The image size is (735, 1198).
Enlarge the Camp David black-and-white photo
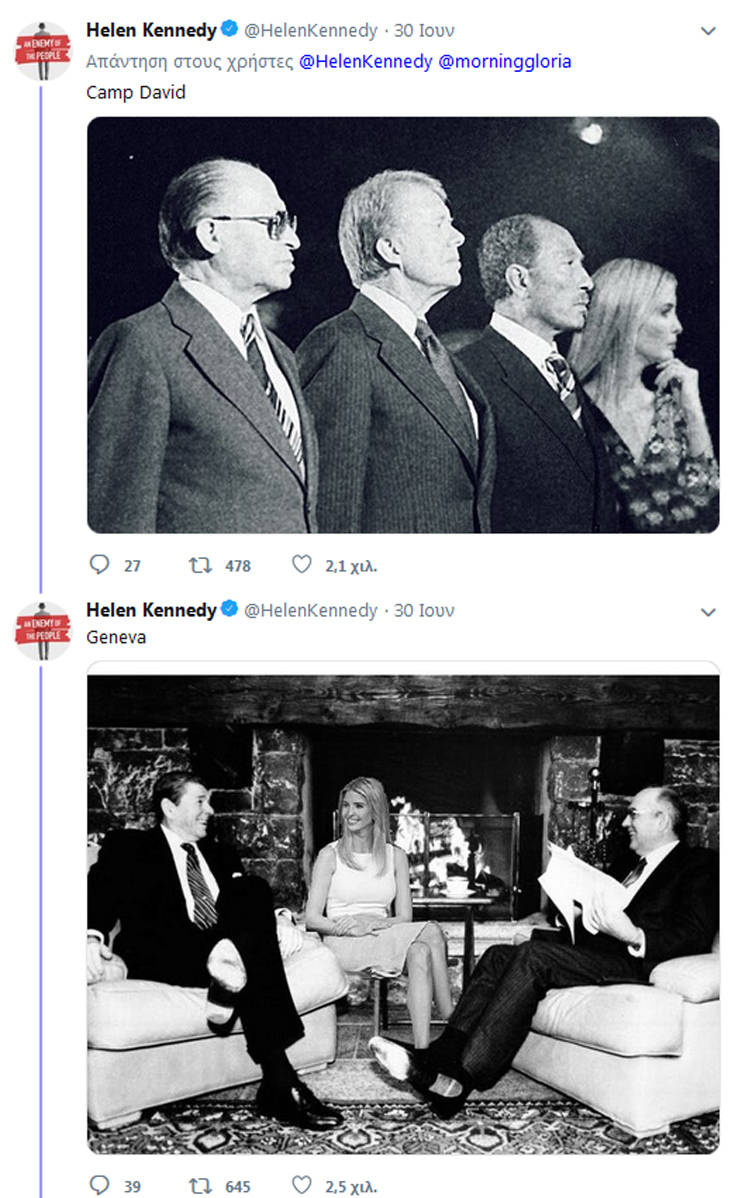(403, 325)
